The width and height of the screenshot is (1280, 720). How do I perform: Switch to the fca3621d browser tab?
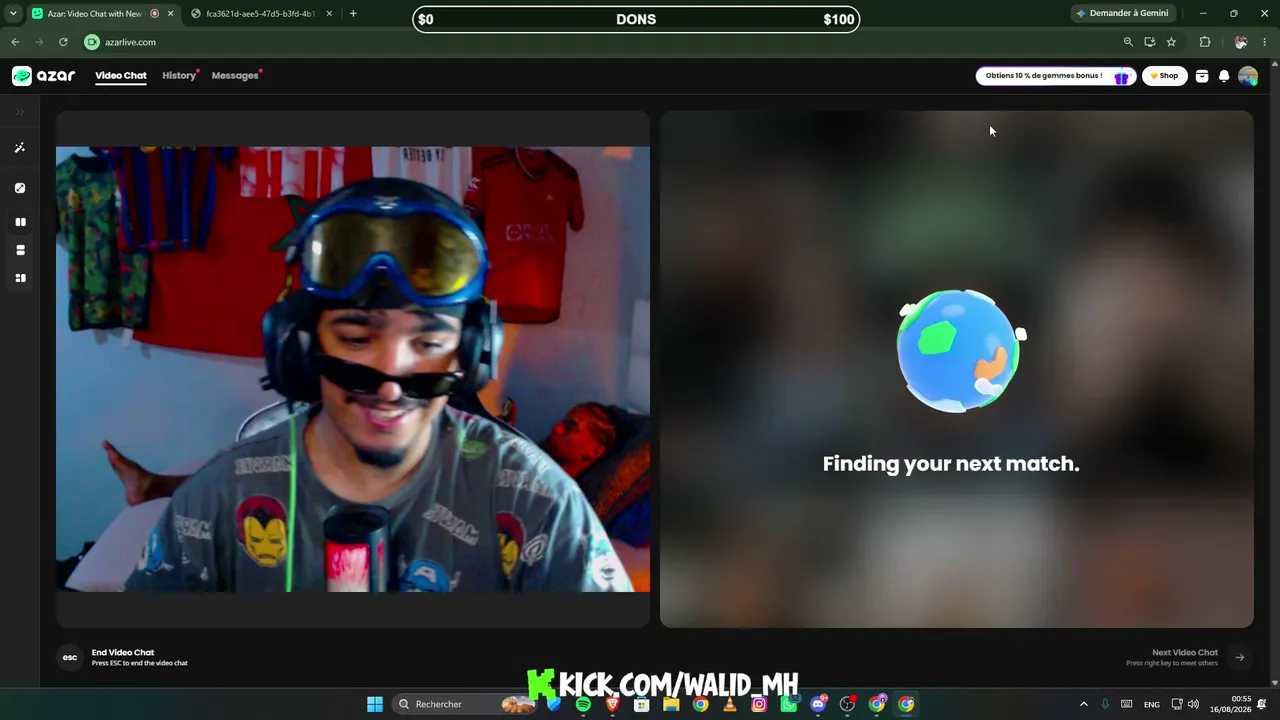point(262,14)
